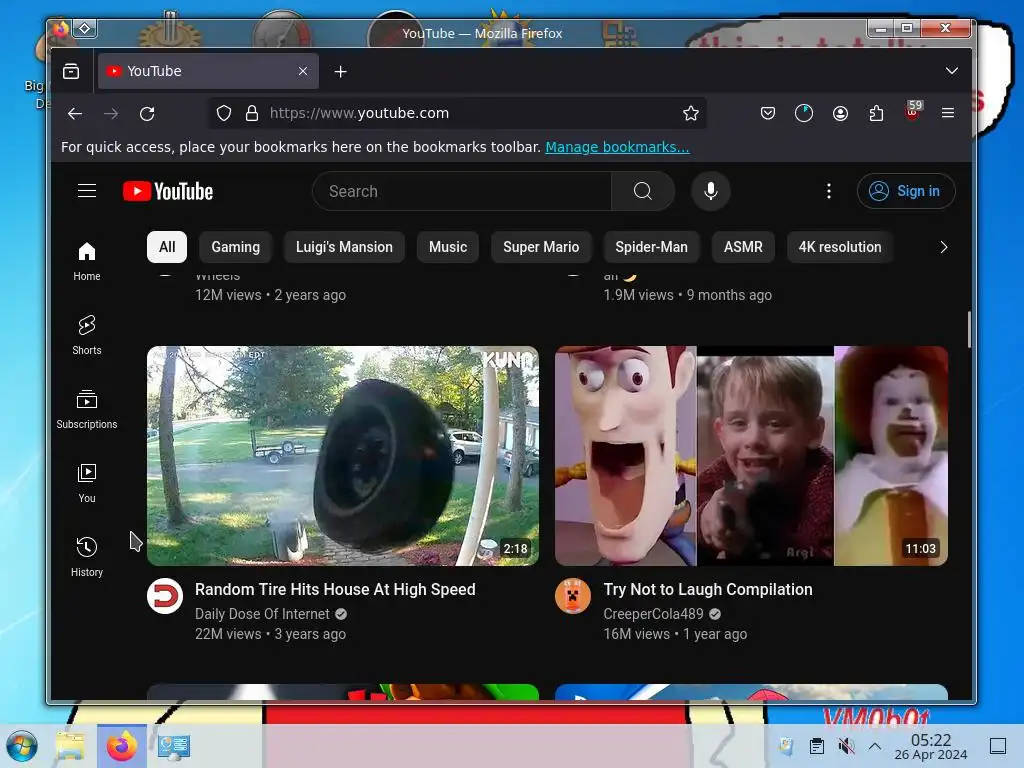Click the Daily Dose Of Internet channel avatar
Image resolution: width=1024 pixels, height=768 pixels.
tap(165, 596)
